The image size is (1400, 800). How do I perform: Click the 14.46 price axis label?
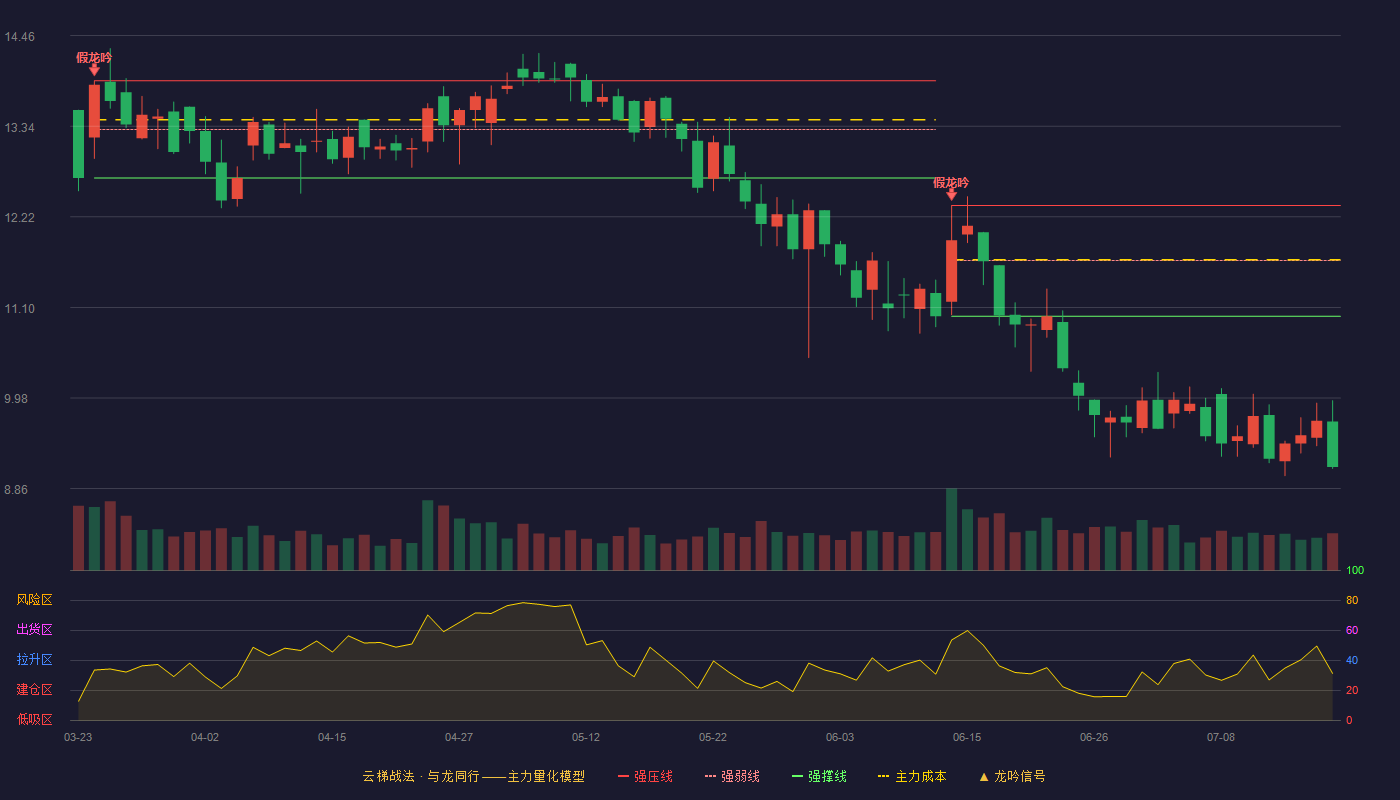19,37
